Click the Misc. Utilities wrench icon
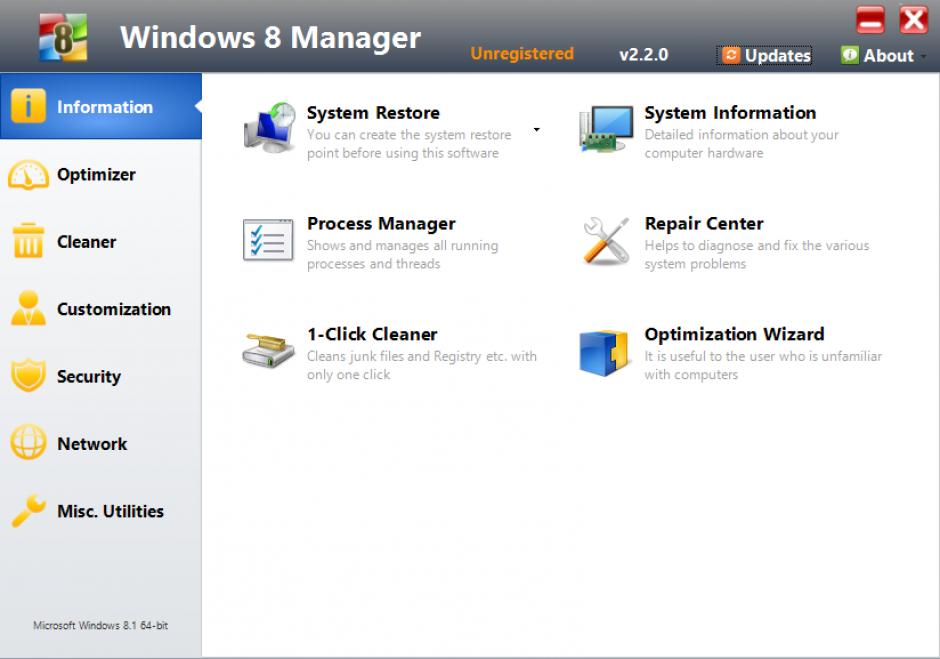Image resolution: width=940 pixels, height=659 pixels. (x=28, y=510)
